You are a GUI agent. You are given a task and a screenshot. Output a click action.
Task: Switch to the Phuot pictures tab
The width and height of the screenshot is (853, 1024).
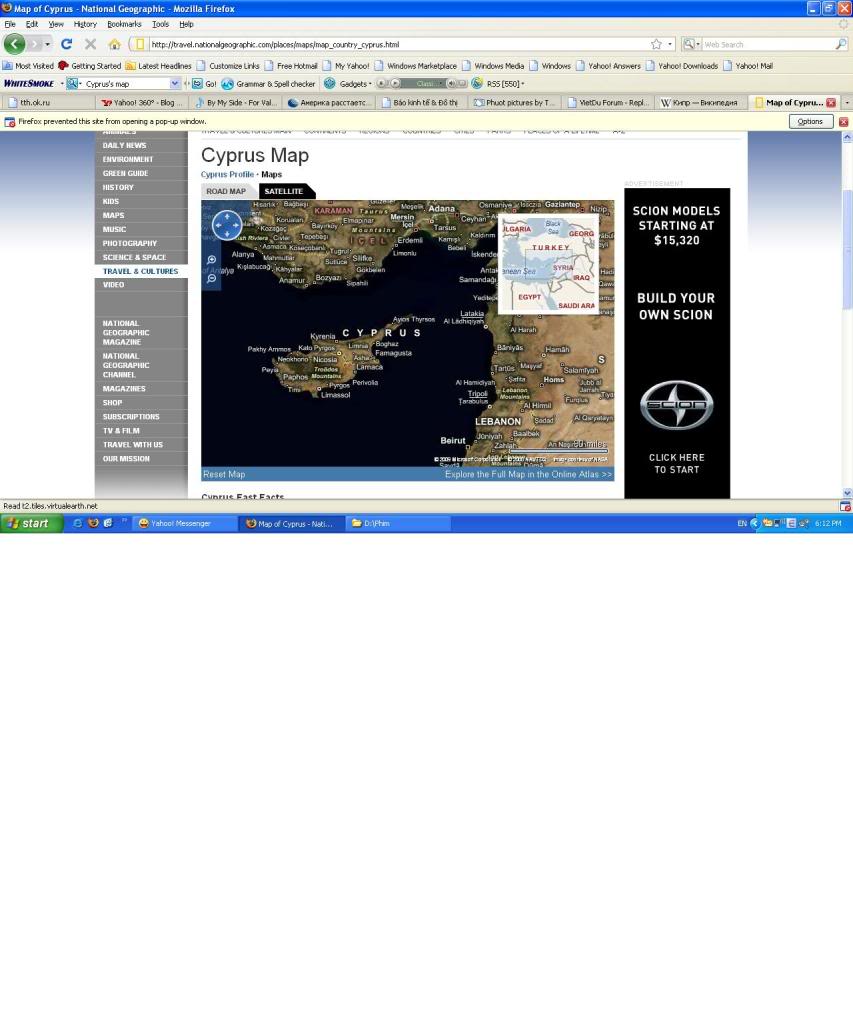pyautogui.click(x=515, y=103)
